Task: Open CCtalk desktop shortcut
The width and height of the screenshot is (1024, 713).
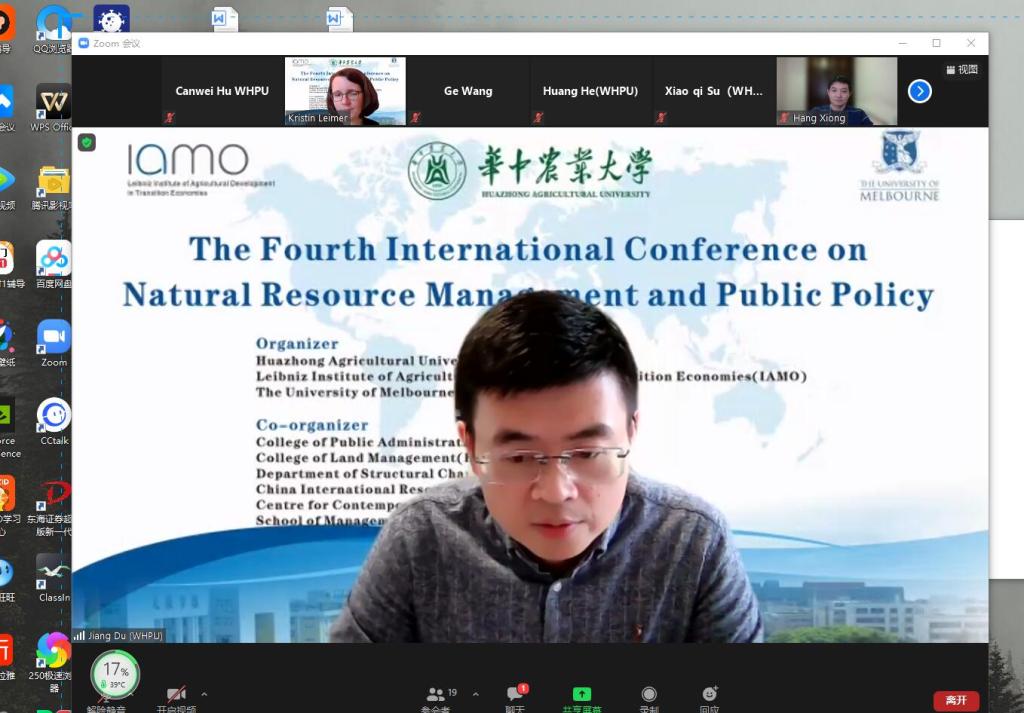Action: point(54,416)
